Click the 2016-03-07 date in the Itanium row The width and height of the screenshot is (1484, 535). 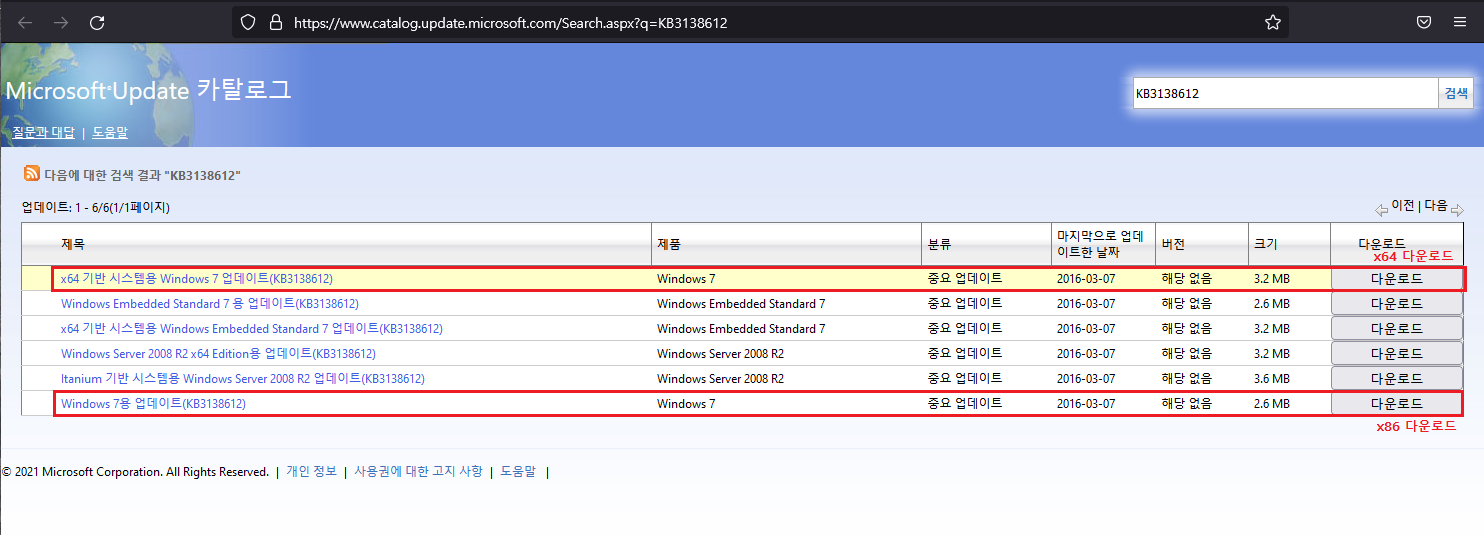(x=1086, y=378)
